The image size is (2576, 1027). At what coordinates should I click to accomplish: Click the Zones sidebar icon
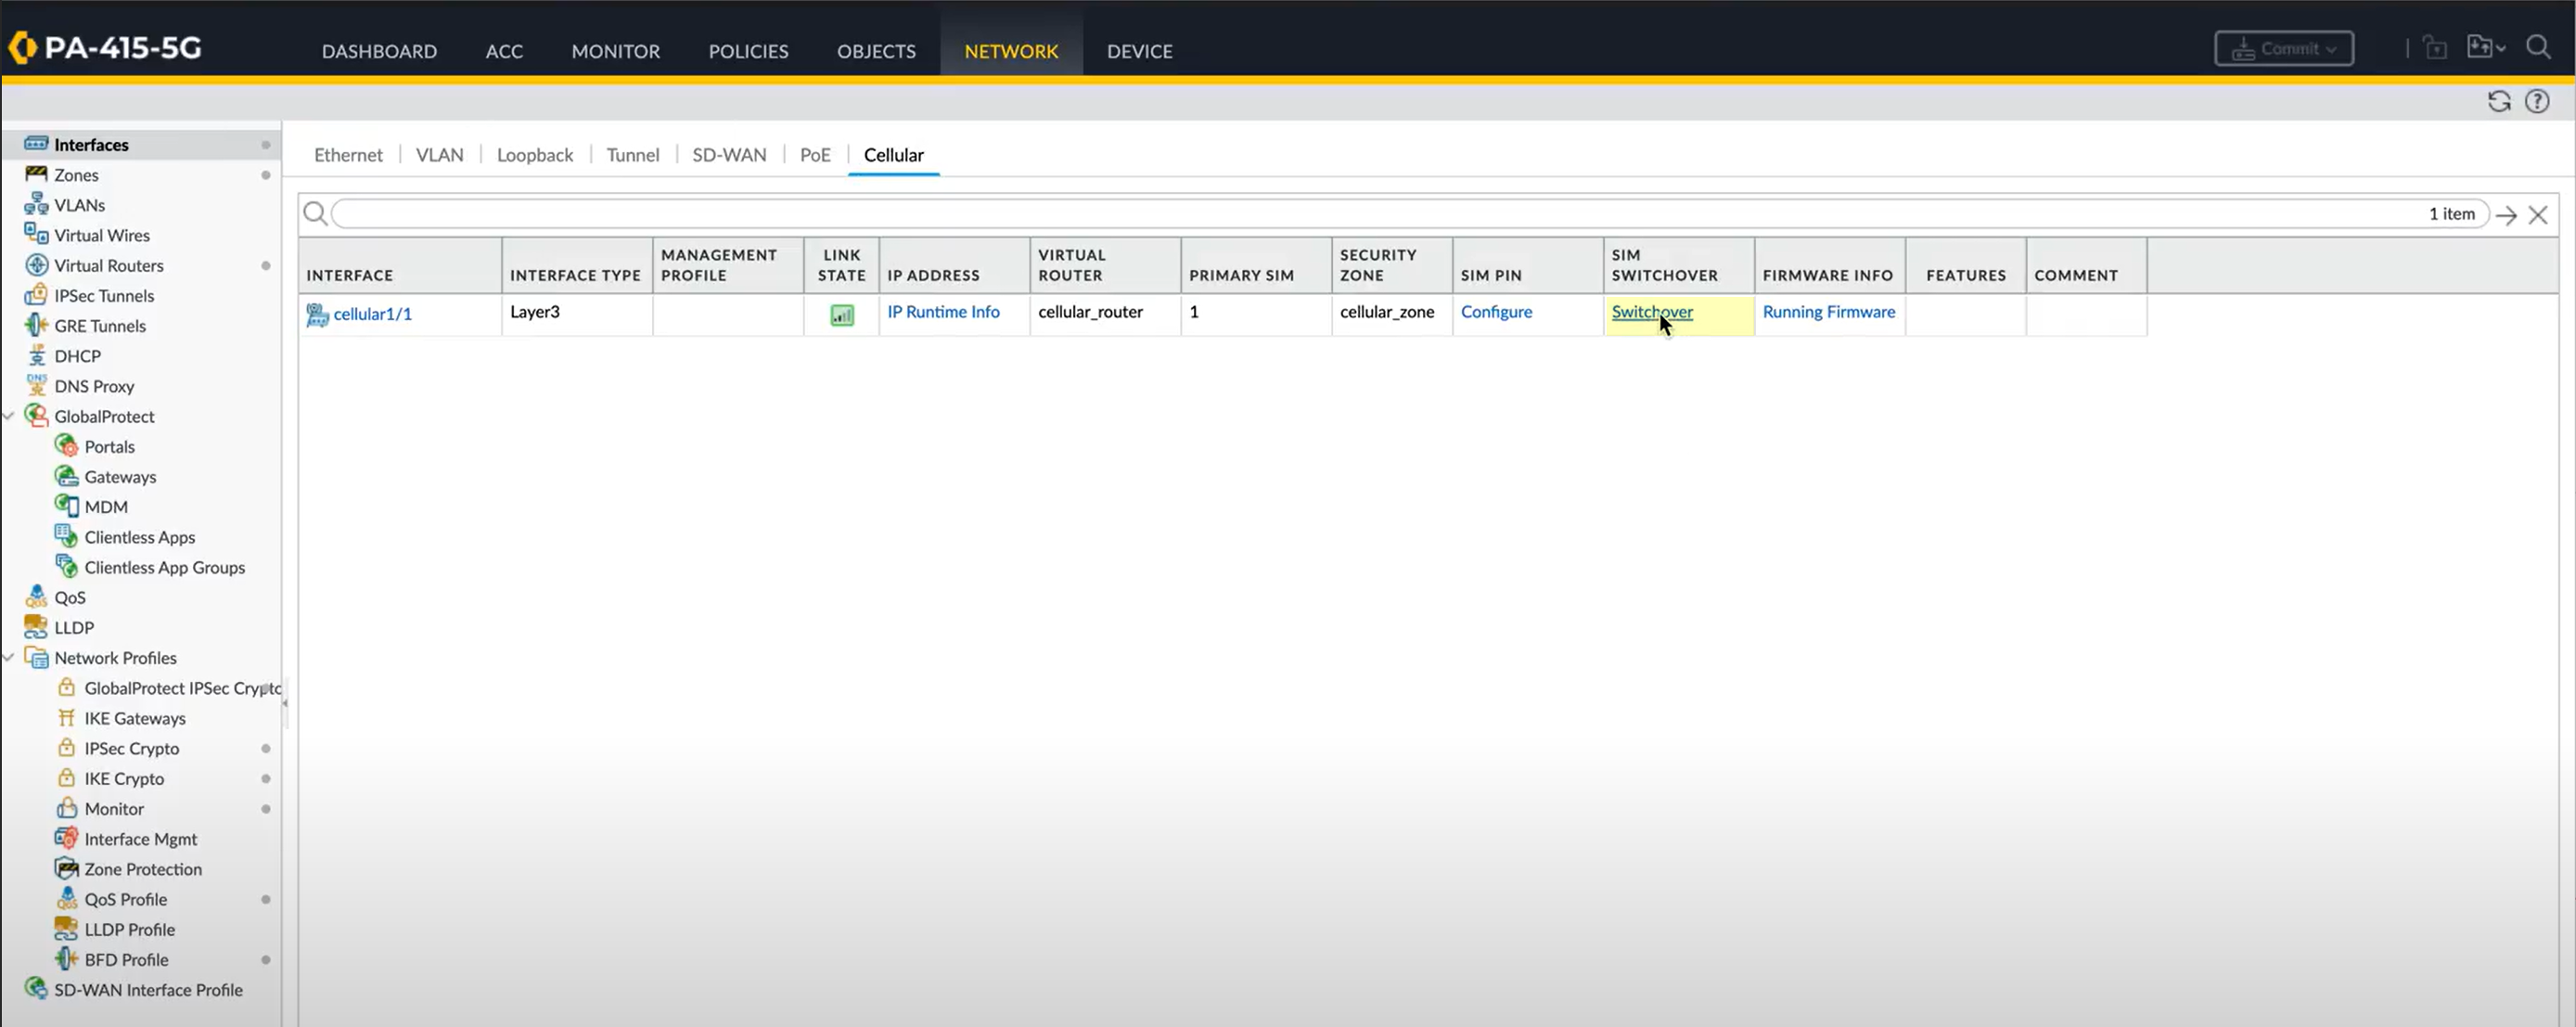point(36,174)
